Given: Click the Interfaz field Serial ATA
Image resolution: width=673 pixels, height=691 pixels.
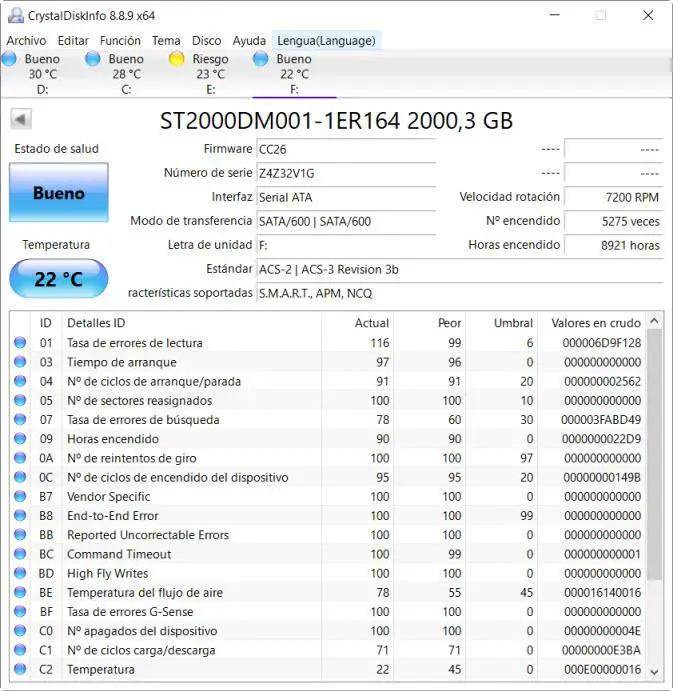Looking at the screenshot, I should pos(346,197).
